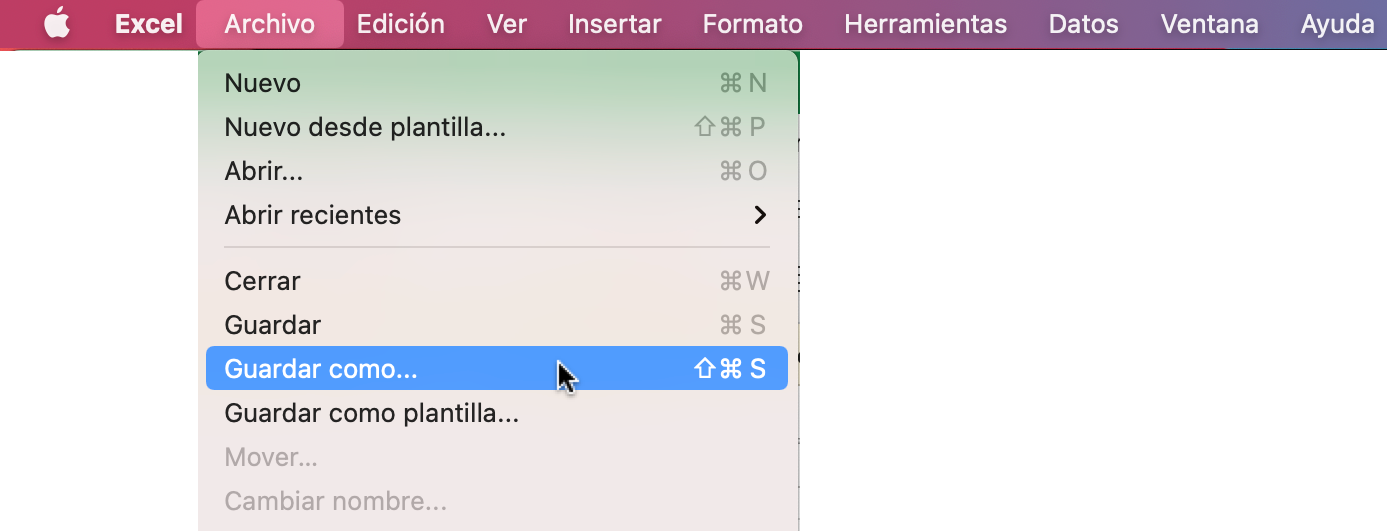Open the Datos menu

(x=1083, y=24)
